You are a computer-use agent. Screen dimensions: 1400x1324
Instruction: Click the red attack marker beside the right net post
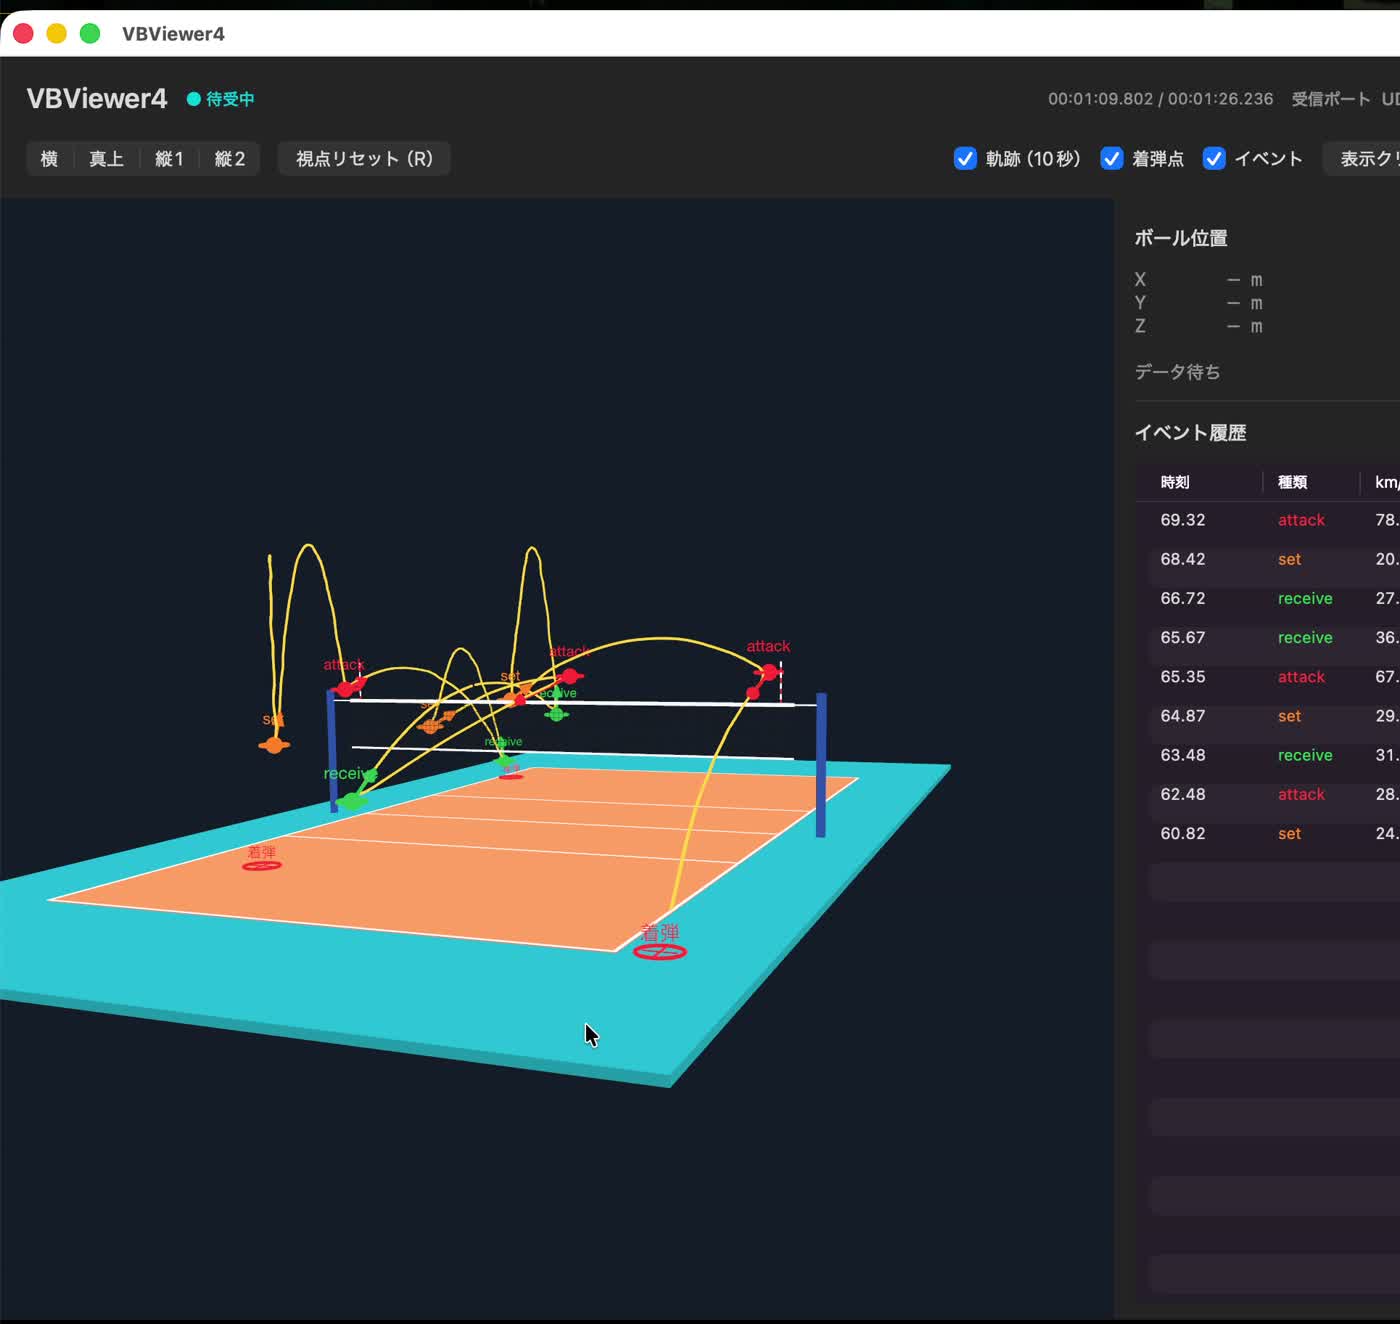click(769, 671)
